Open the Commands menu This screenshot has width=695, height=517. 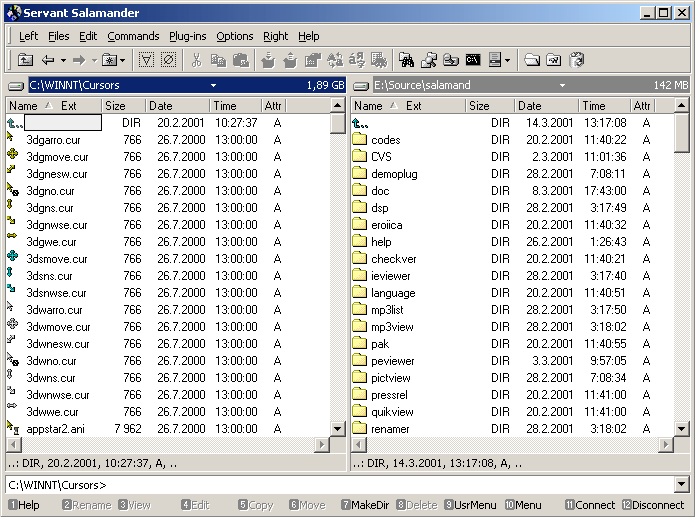(133, 36)
